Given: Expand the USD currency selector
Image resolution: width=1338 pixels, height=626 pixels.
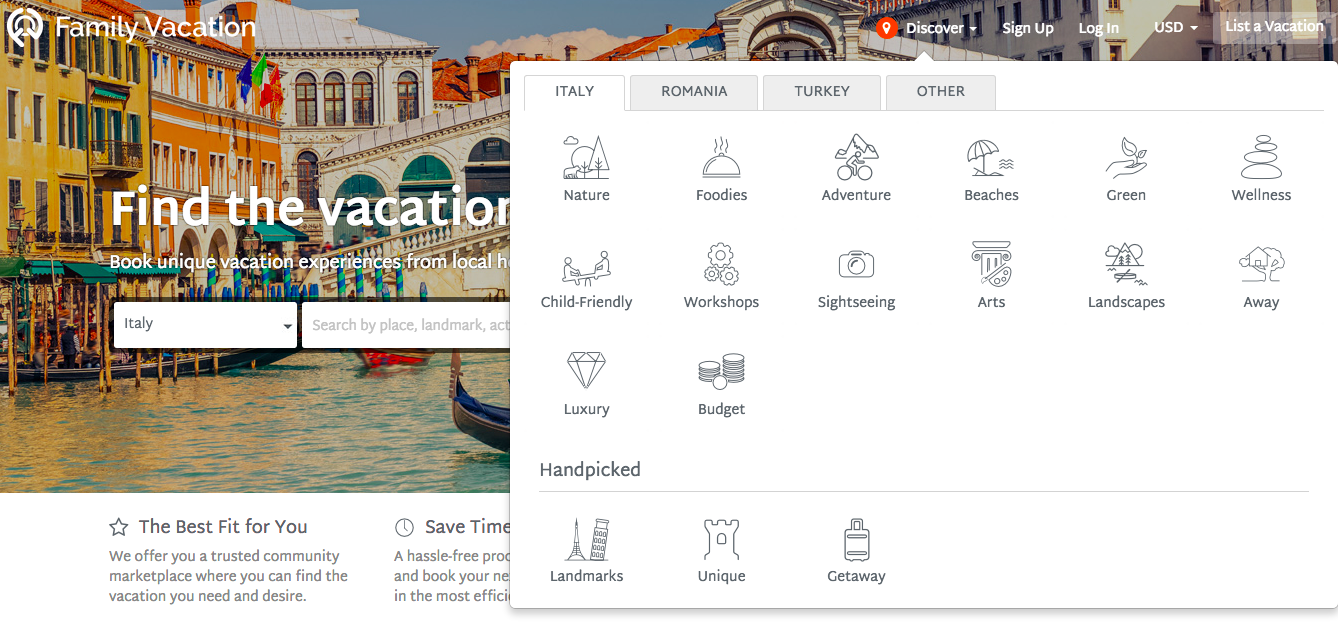Looking at the screenshot, I should point(1174,28).
